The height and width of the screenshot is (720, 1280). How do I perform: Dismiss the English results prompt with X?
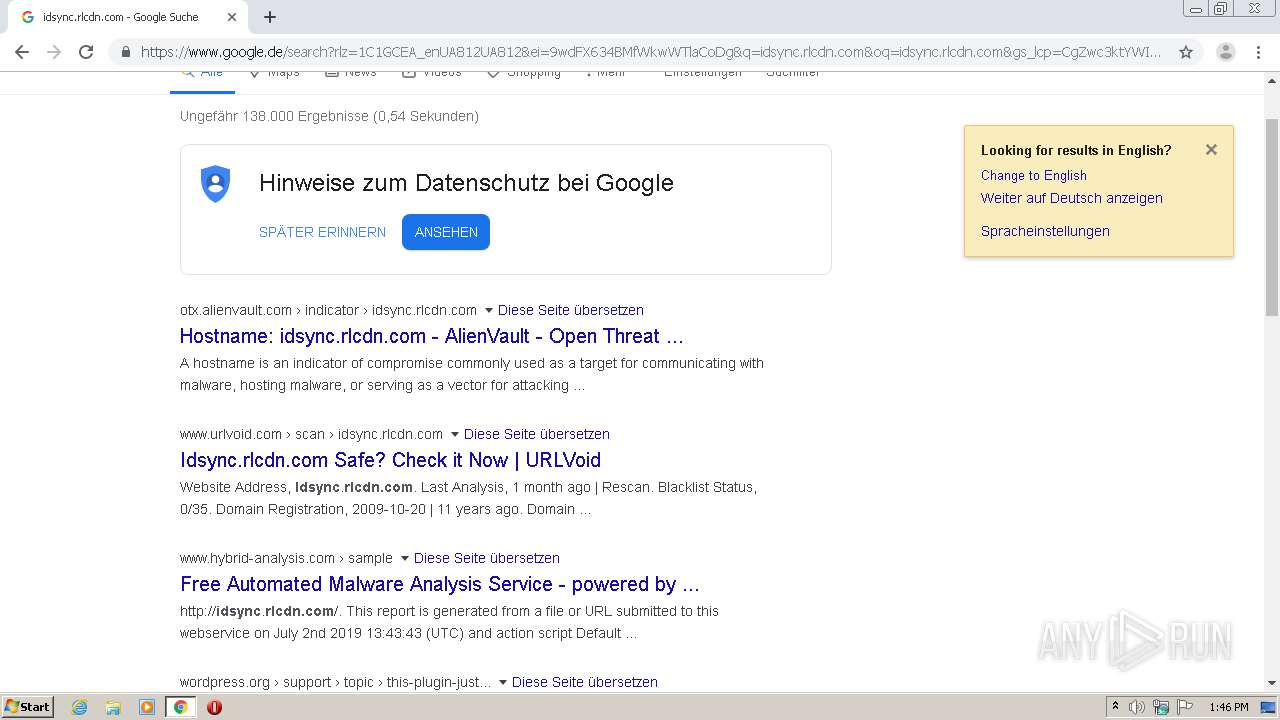1211,150
